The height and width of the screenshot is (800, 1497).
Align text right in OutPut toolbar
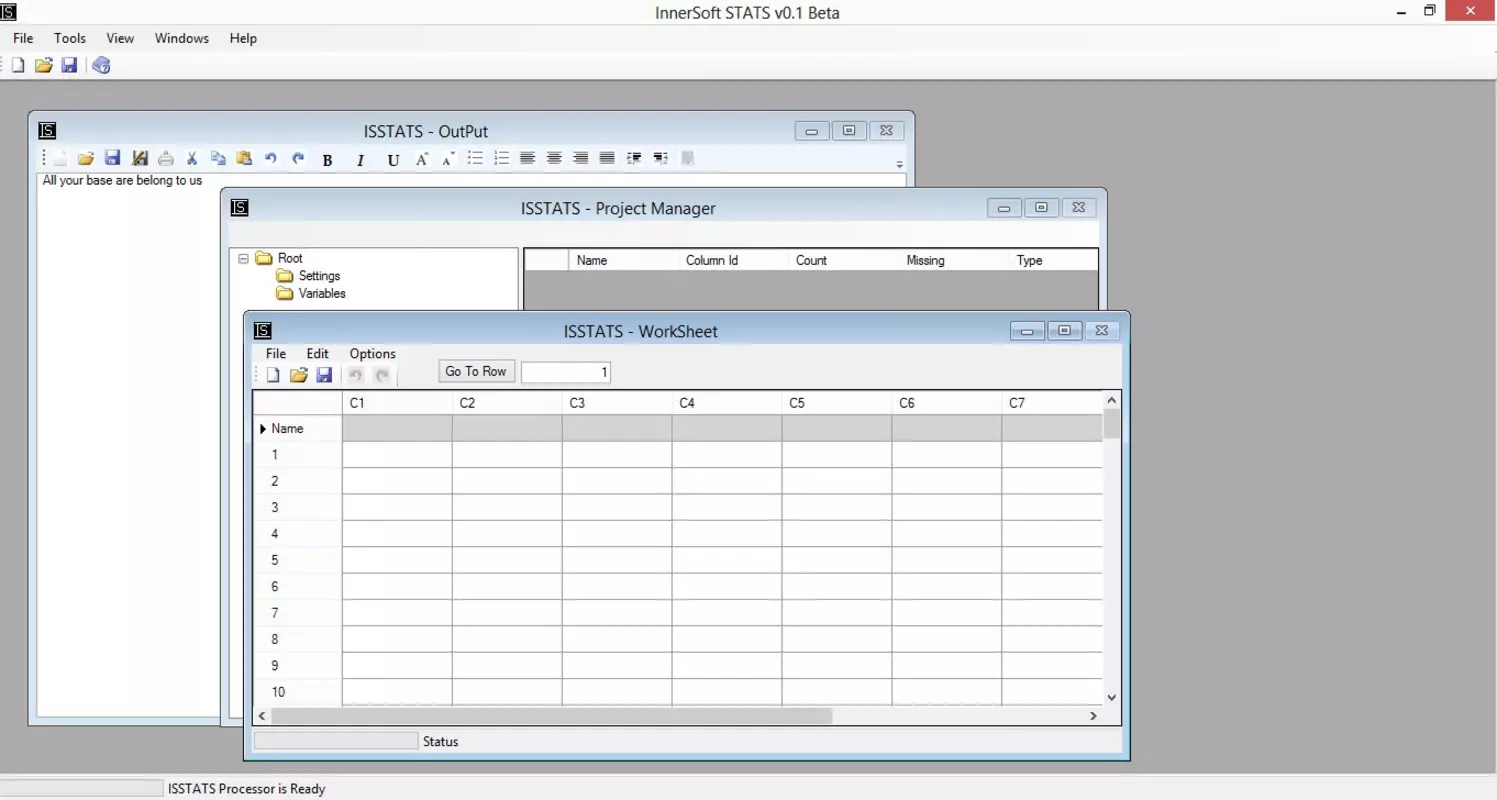[580, 158]
